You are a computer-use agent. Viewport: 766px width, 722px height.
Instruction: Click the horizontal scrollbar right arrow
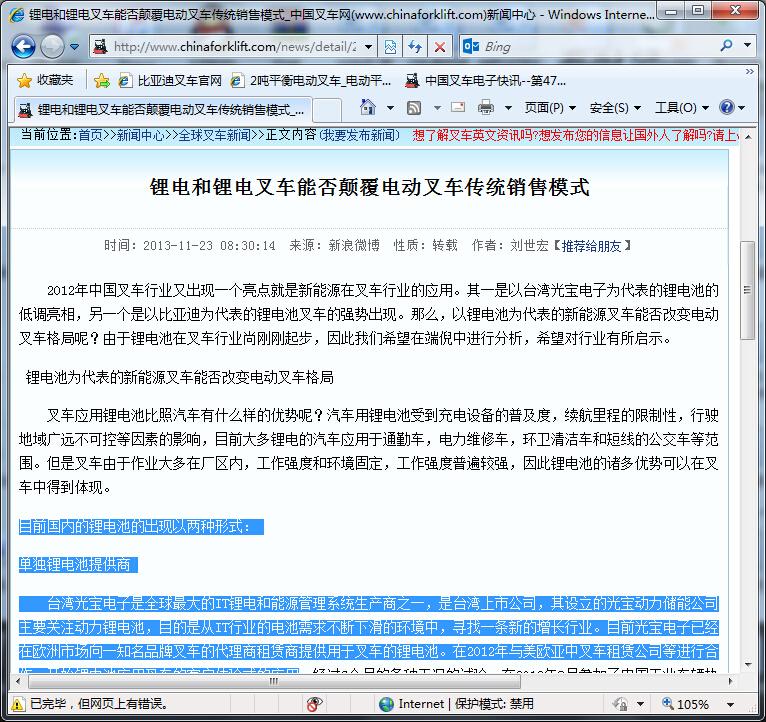pyautogui.click(x=731, y=681)
